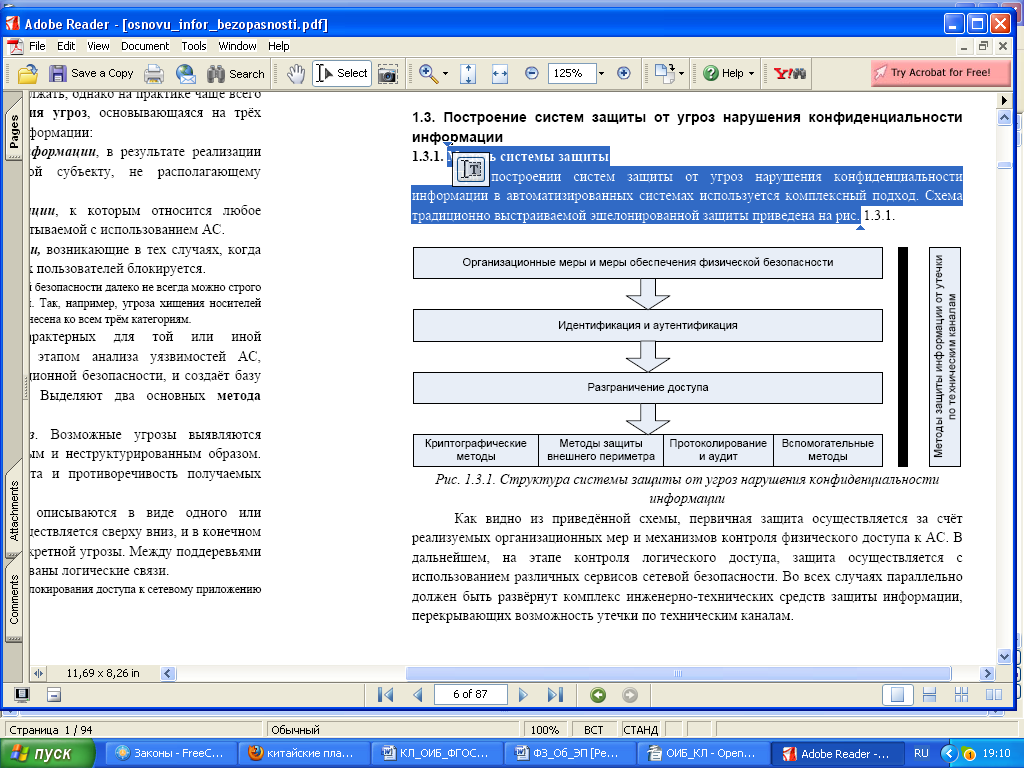This screenshot has width=1024, height=768.
Task: Switch to КЛ_ОИБ_ФГОС taskbar document
Action: click(x=435, y=753)
